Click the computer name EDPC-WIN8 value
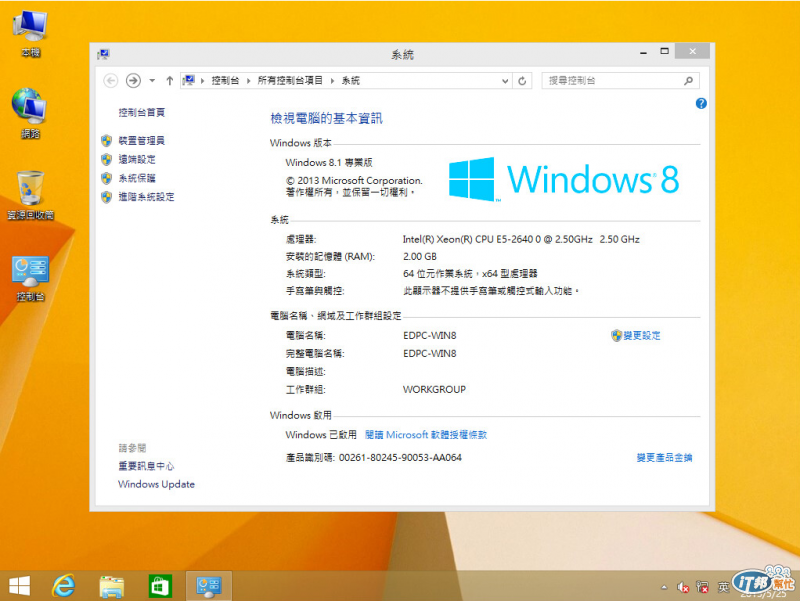This screenshot has height=601, width=800. click(430, 335)
